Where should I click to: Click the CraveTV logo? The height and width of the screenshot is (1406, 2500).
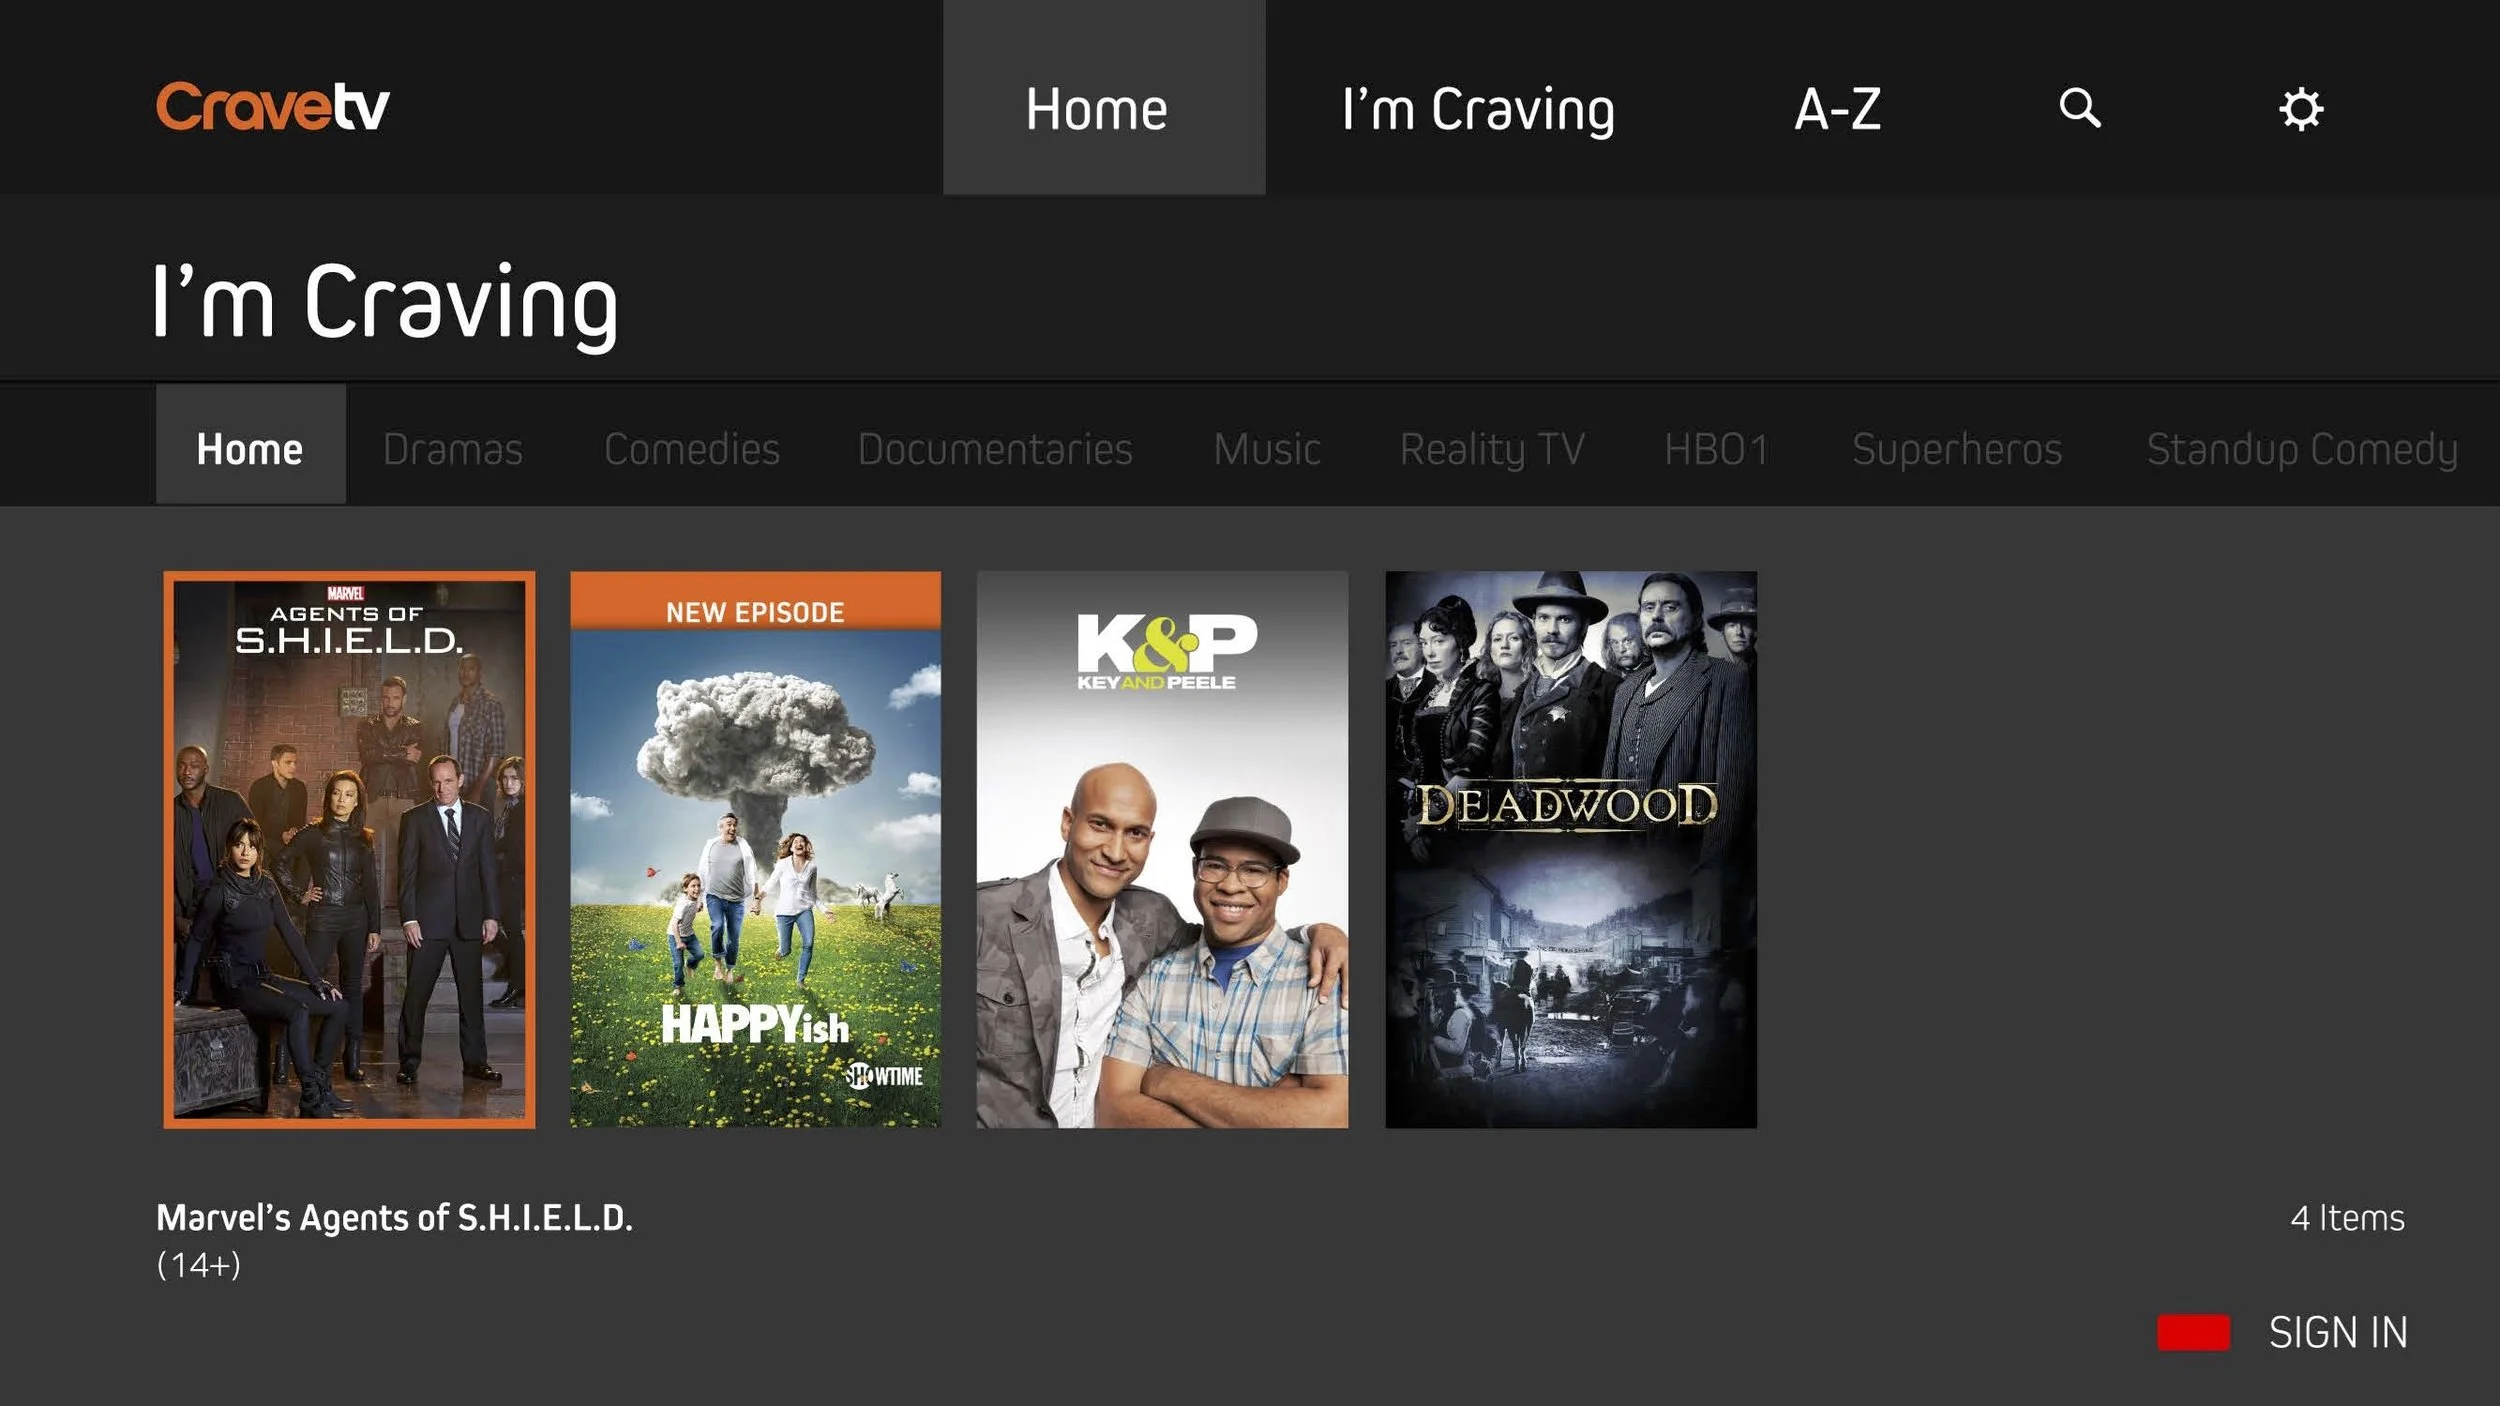(272, 107)
